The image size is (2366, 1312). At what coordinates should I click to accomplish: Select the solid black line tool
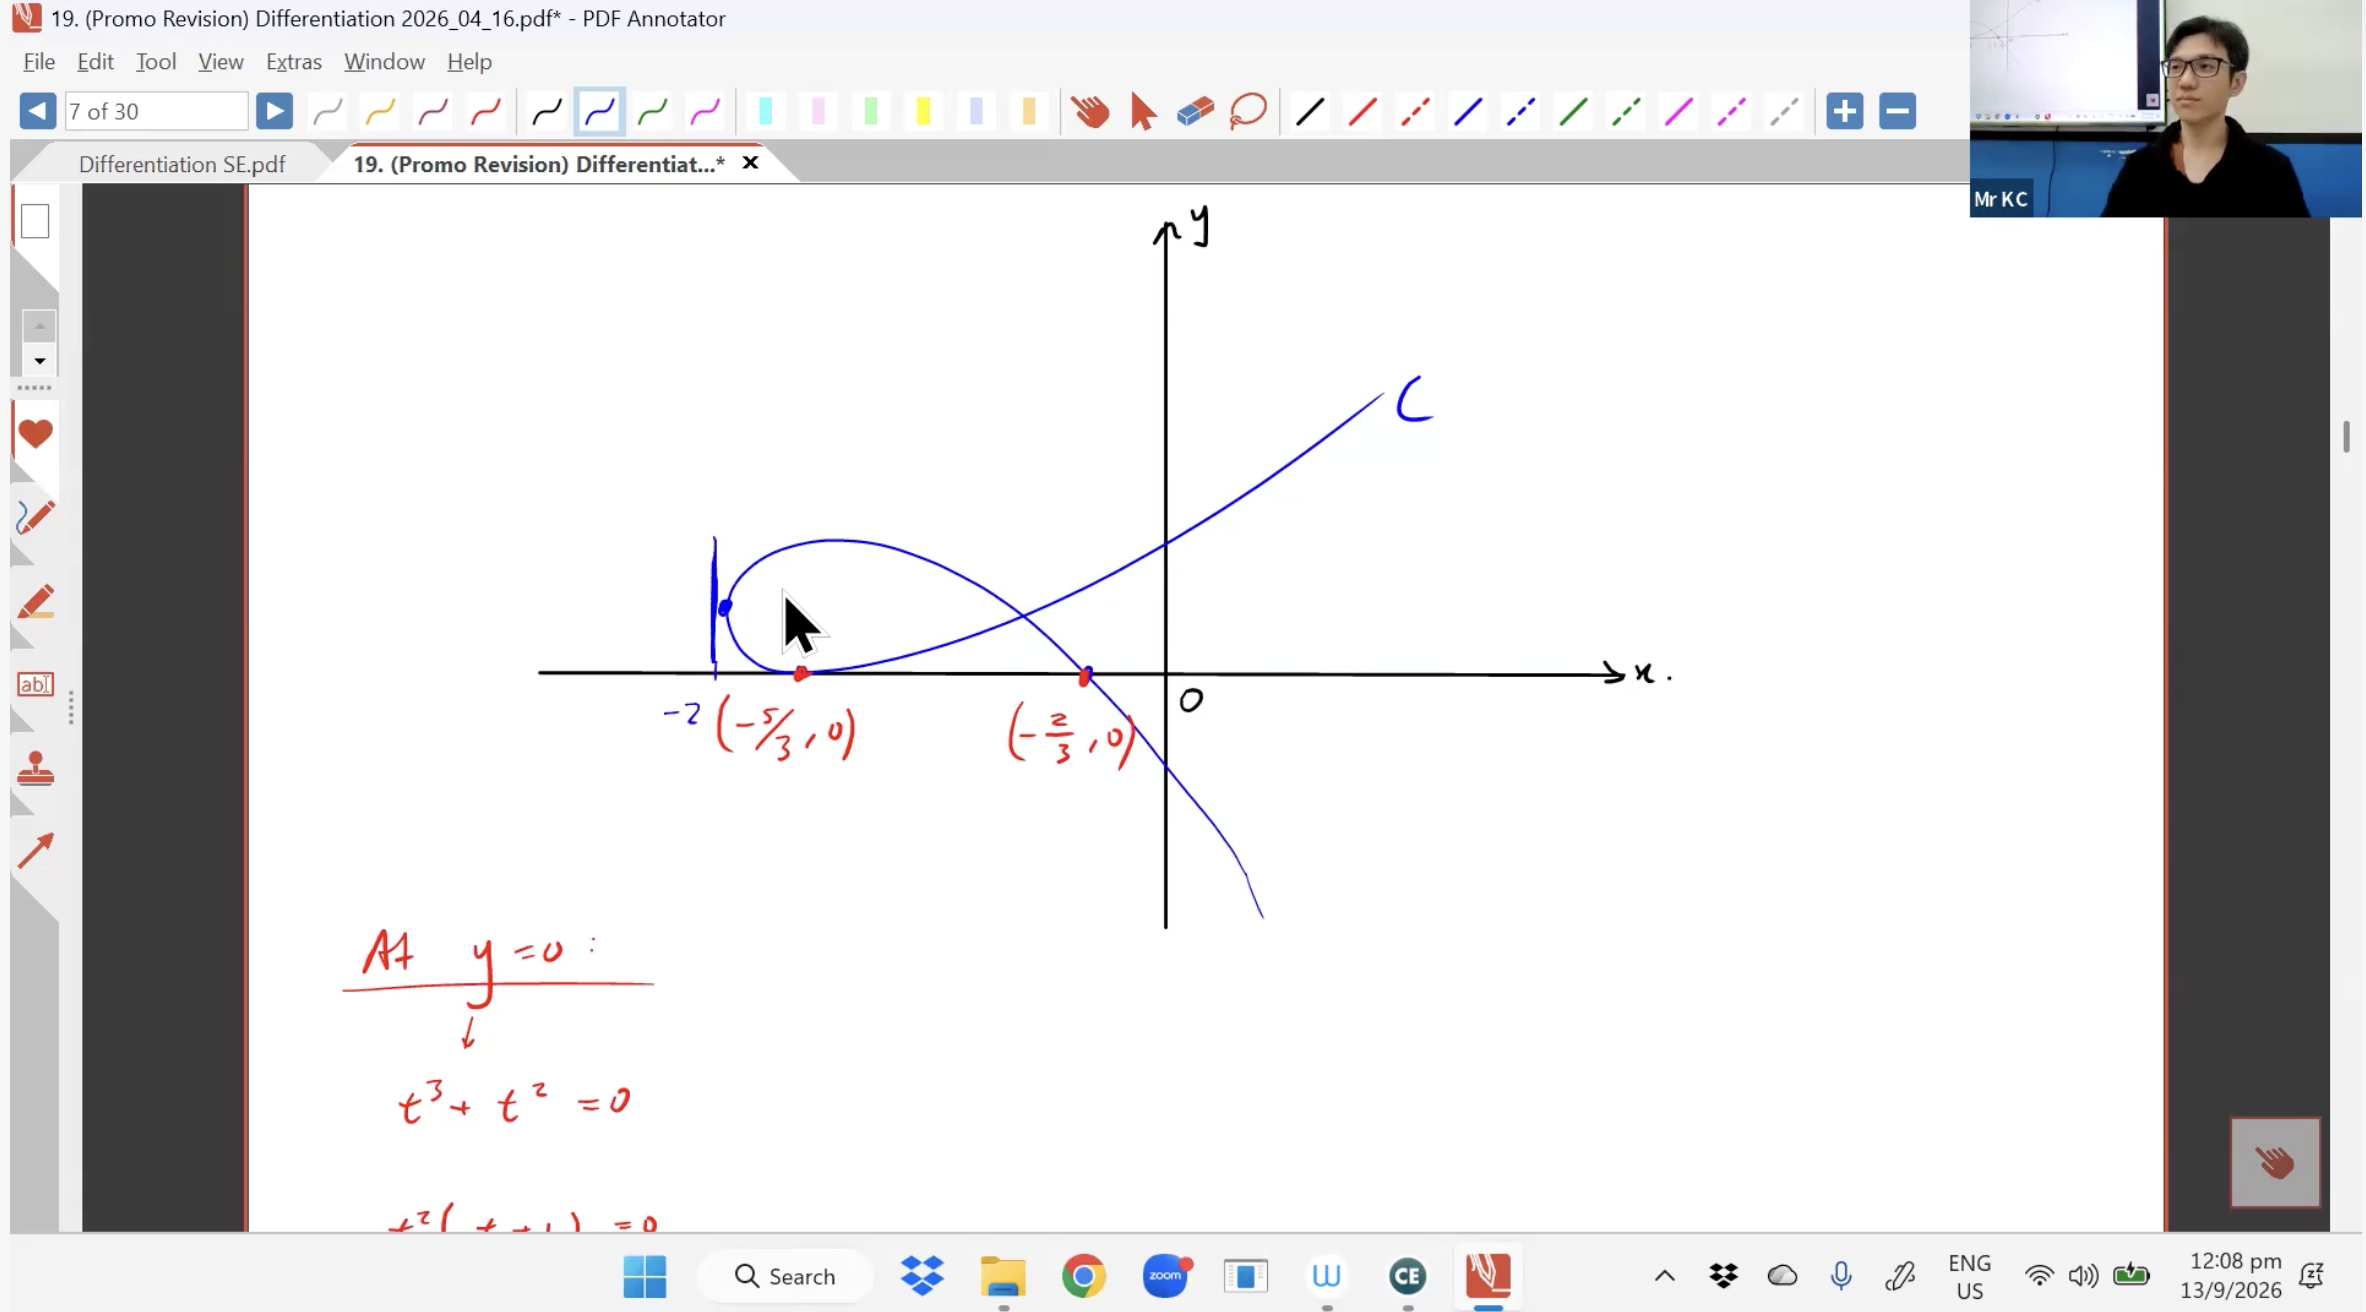tap(1310, 111)
